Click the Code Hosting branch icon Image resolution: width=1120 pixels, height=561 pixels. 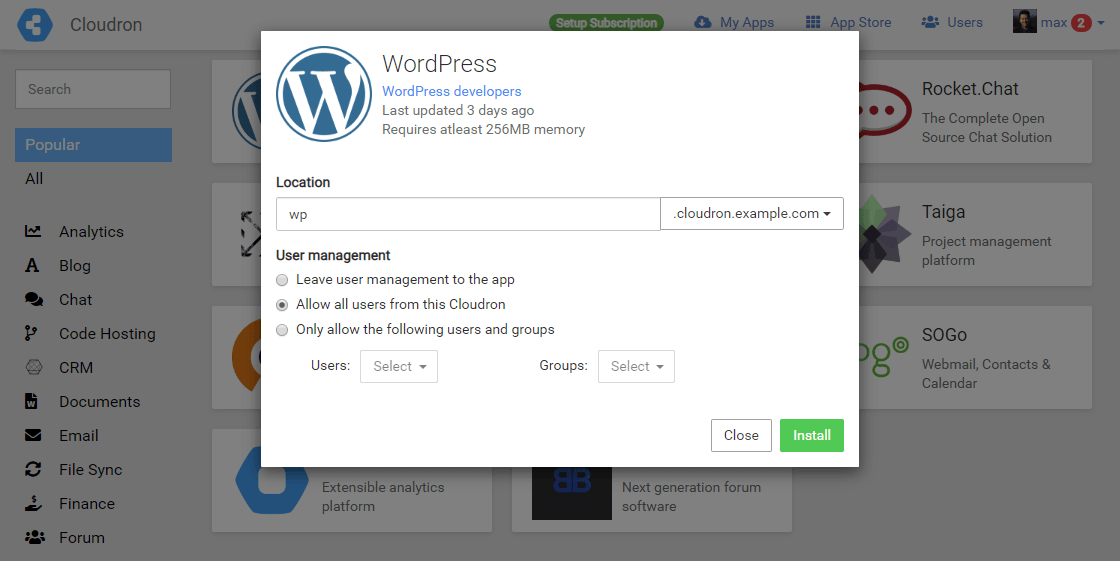click(33, 334)
